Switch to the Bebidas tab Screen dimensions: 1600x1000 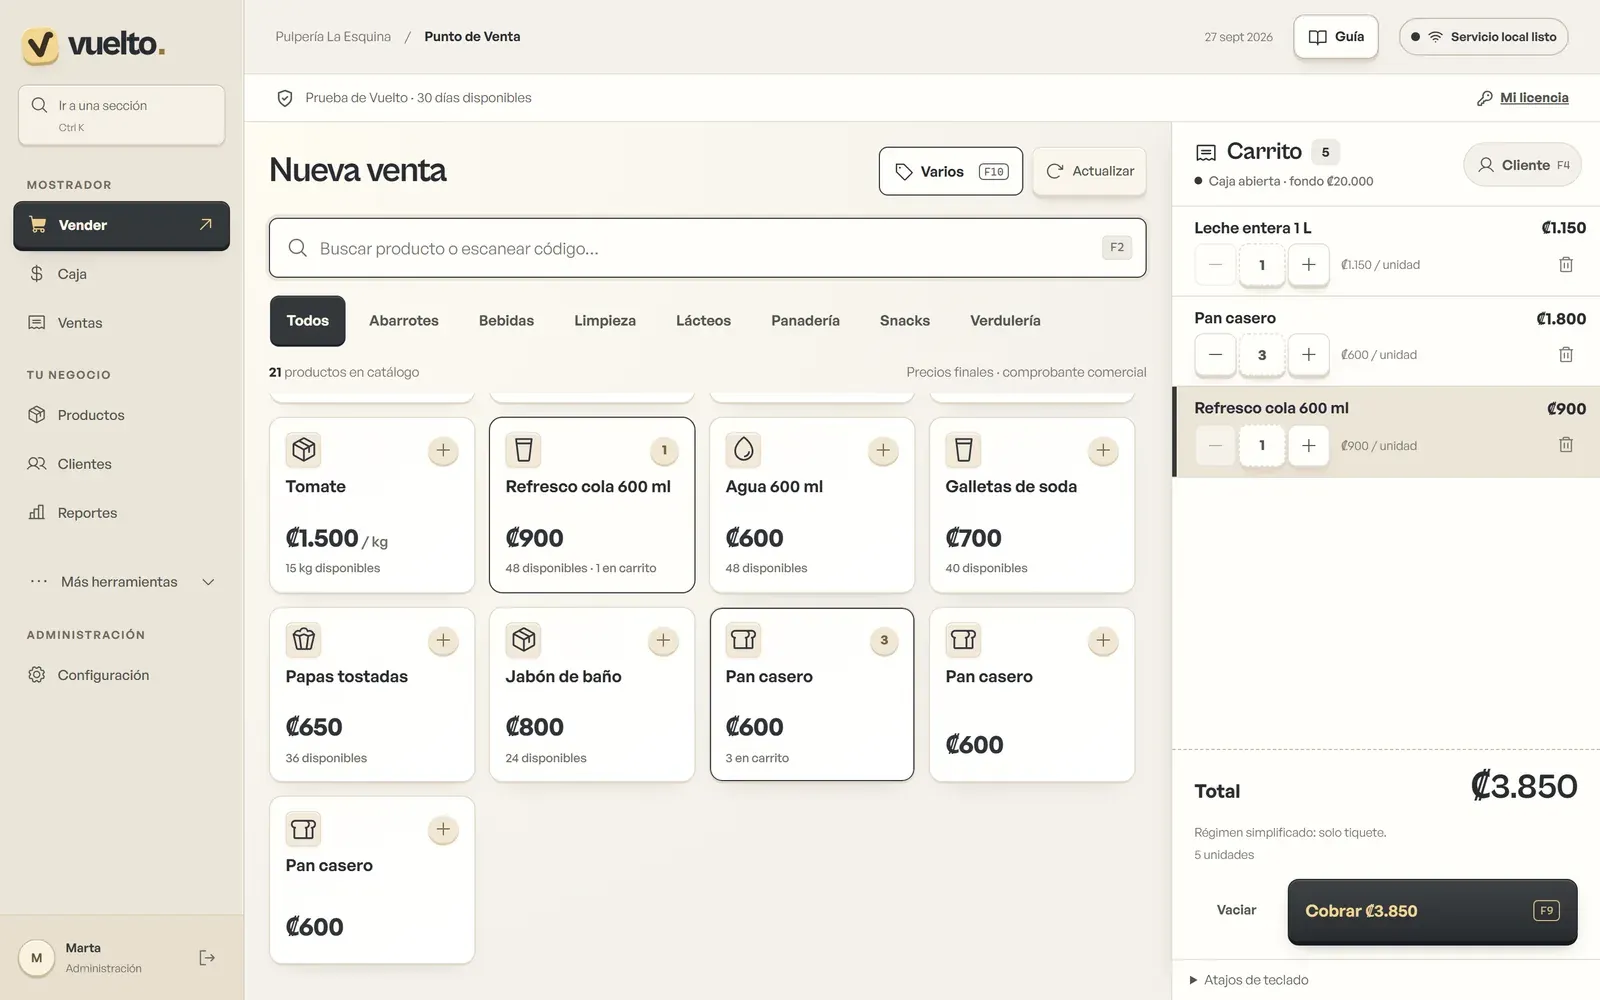pos(506,321)
